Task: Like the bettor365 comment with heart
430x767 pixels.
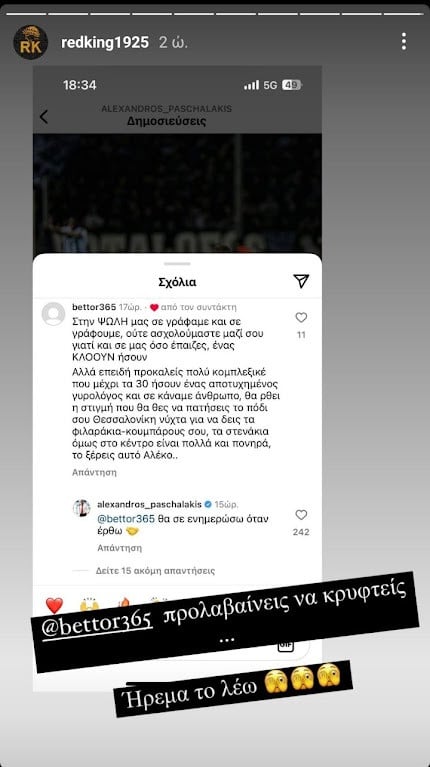Action: tap(301, 318)
